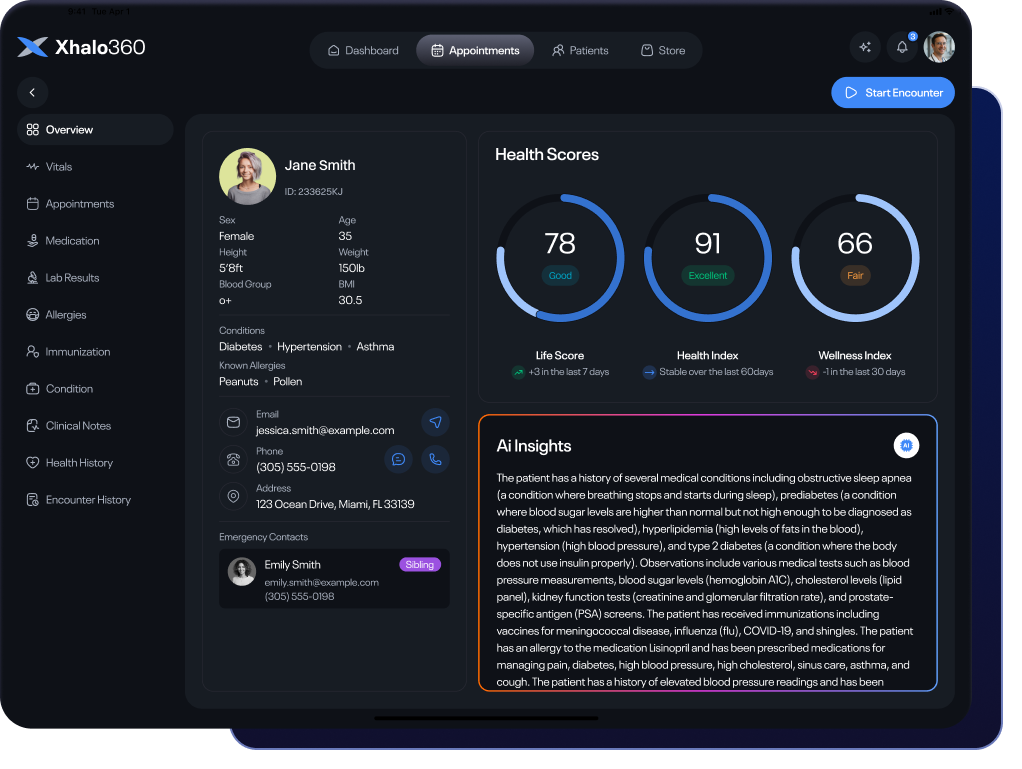This screenshot has width=1022, height=769.
Task: Select Encounter History in the sidebar
Action: [x=88, y=500]
